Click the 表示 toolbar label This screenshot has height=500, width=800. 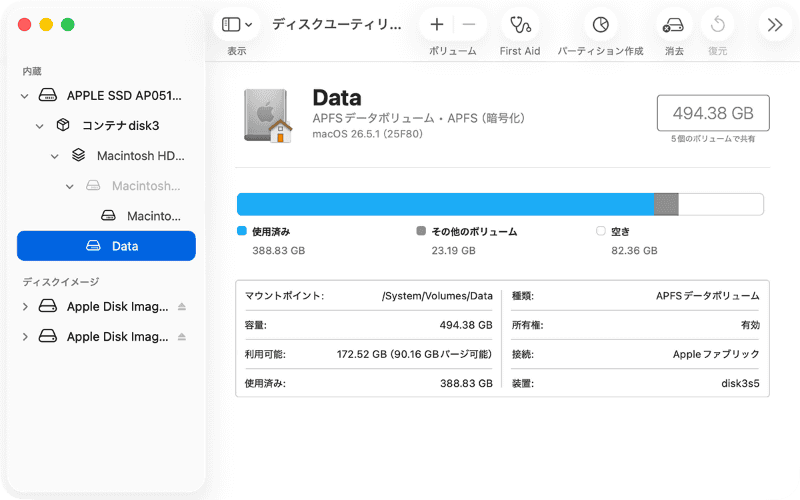pyautogui.click(x=237, y=51)
